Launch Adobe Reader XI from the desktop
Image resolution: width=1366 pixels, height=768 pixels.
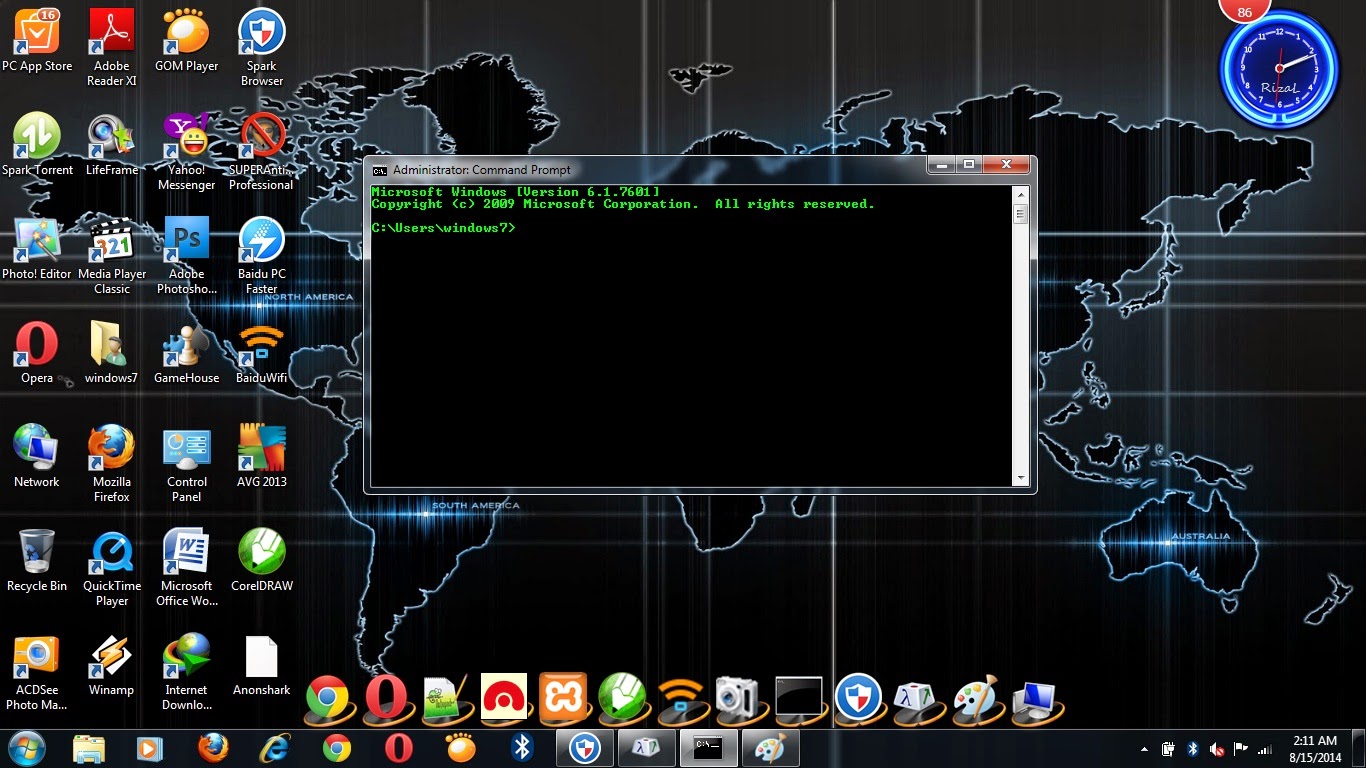pyautogui.click(x=112, y=48)
